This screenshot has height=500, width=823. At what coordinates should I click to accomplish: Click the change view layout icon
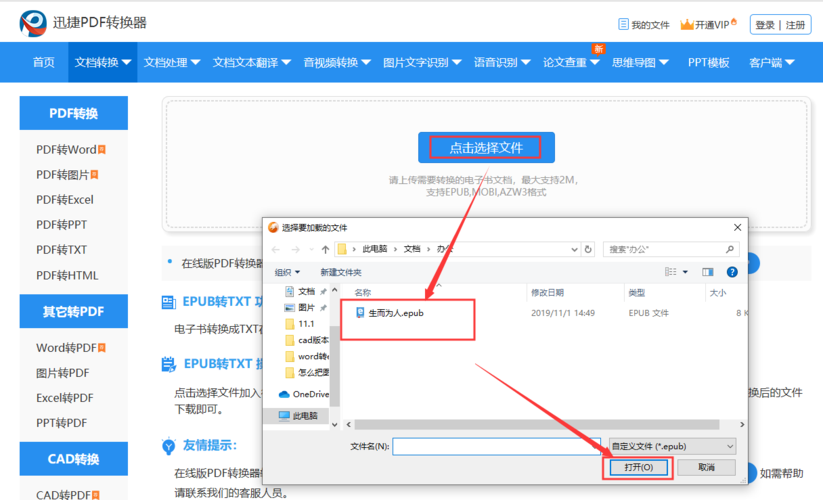(670, 271)
